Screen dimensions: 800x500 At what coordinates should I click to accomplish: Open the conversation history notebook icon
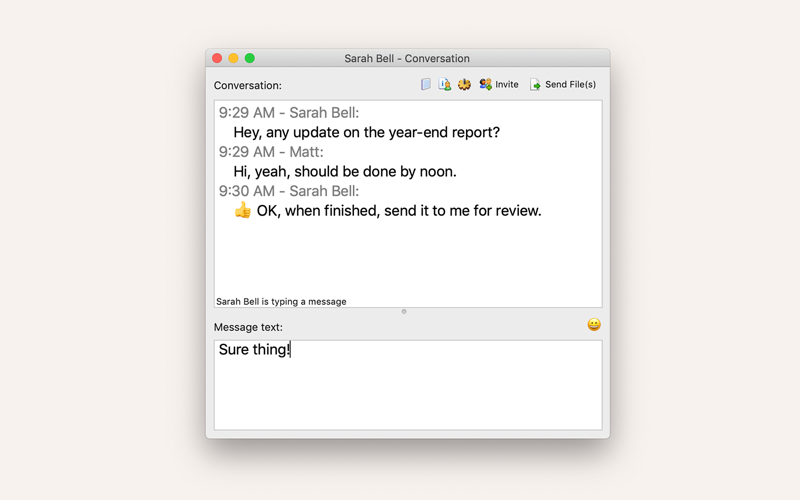click(426, 84)
